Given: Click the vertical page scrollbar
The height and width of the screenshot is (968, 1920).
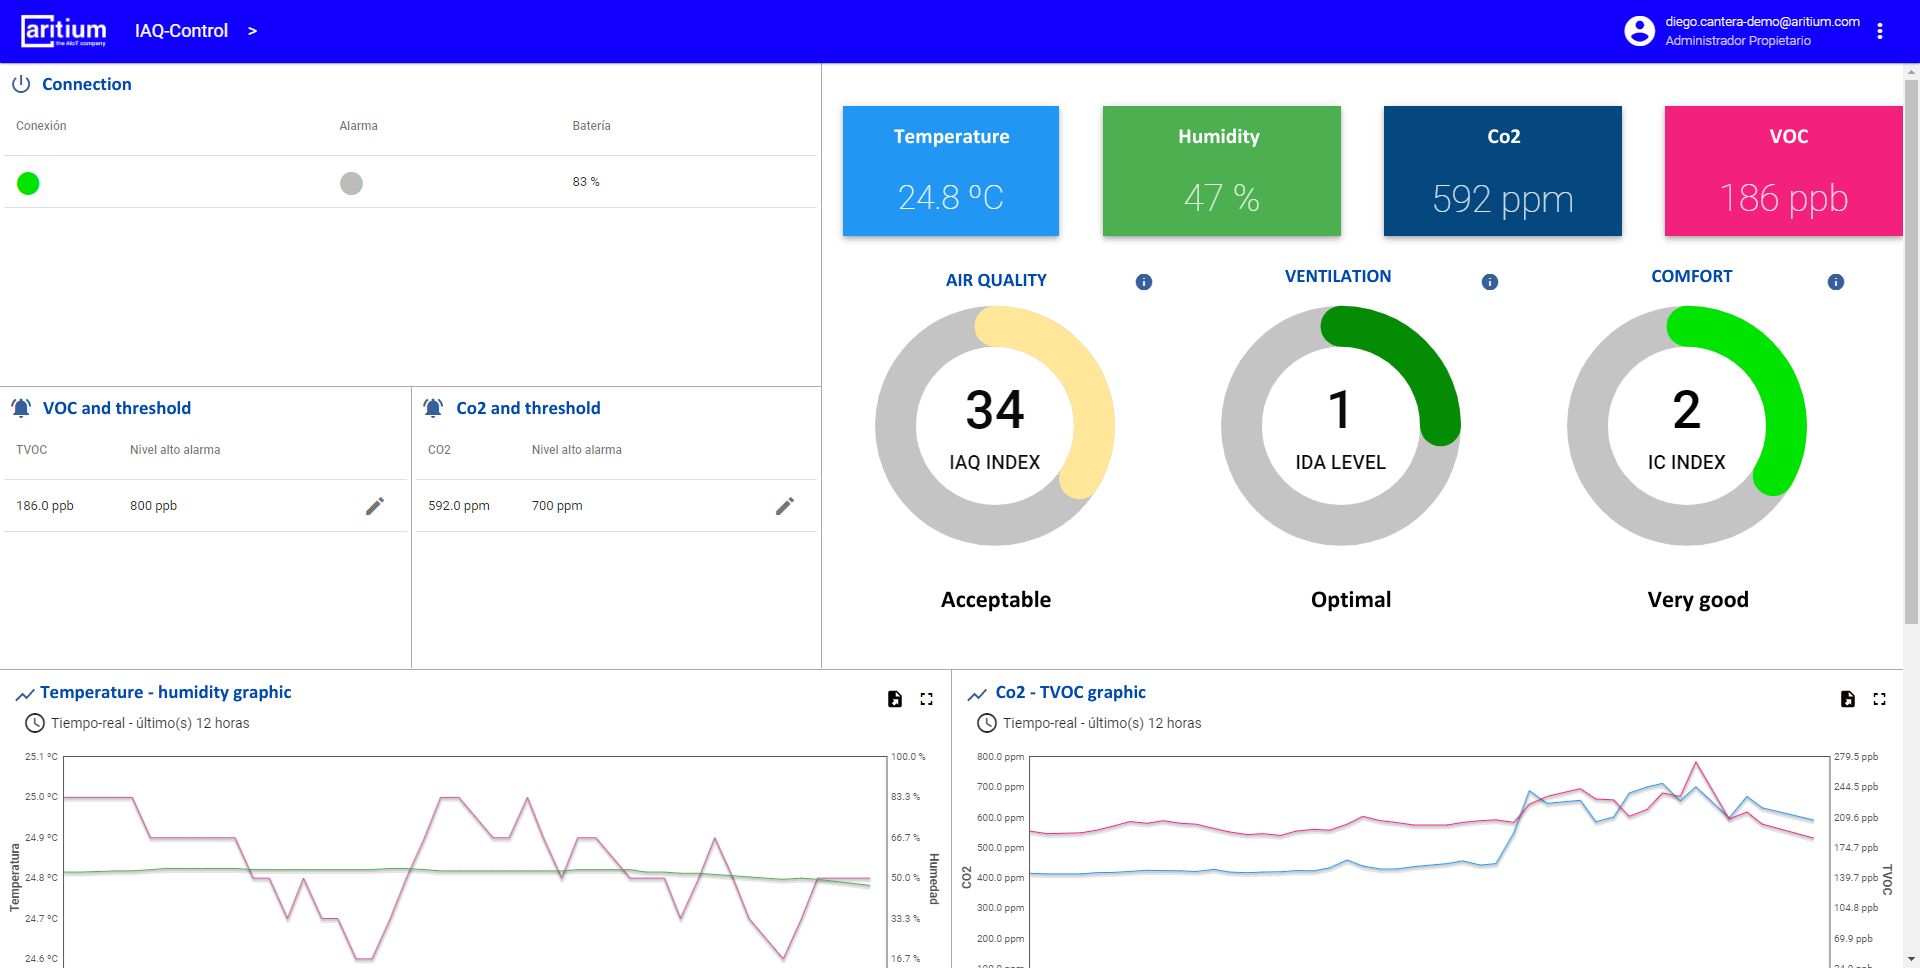Looking at the screenshot, I should (x=1911, y=350).
